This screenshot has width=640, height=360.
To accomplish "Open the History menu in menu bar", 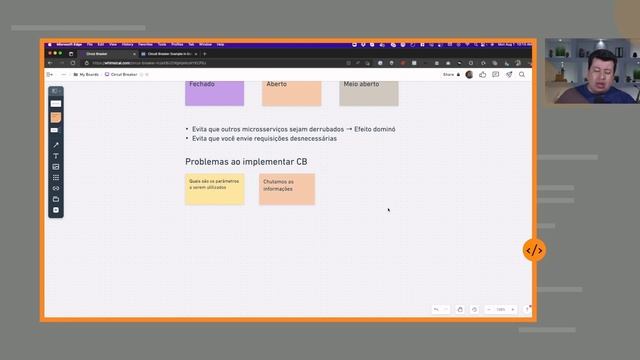I will pos(127,44).
